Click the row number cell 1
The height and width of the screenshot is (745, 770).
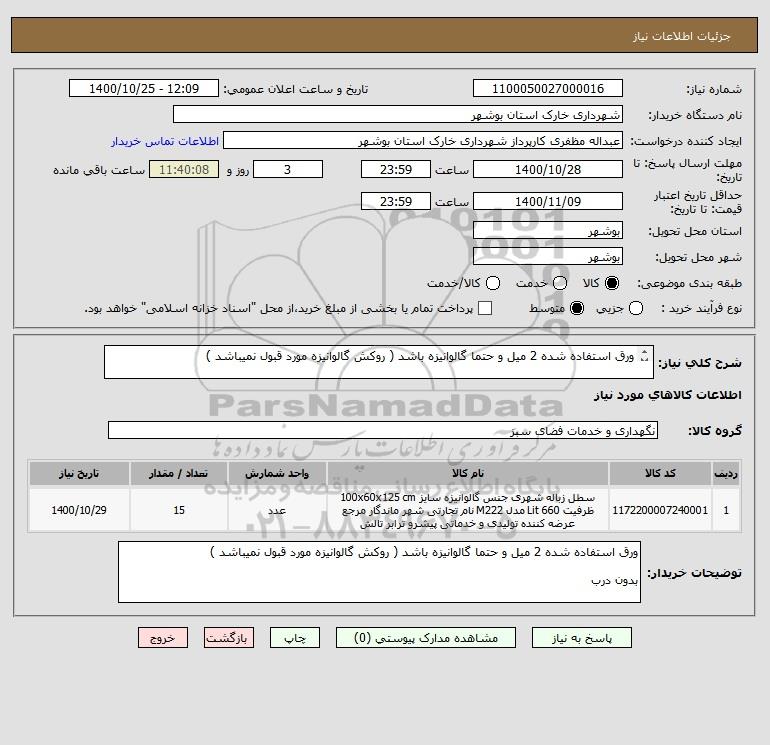coord(726,510)
